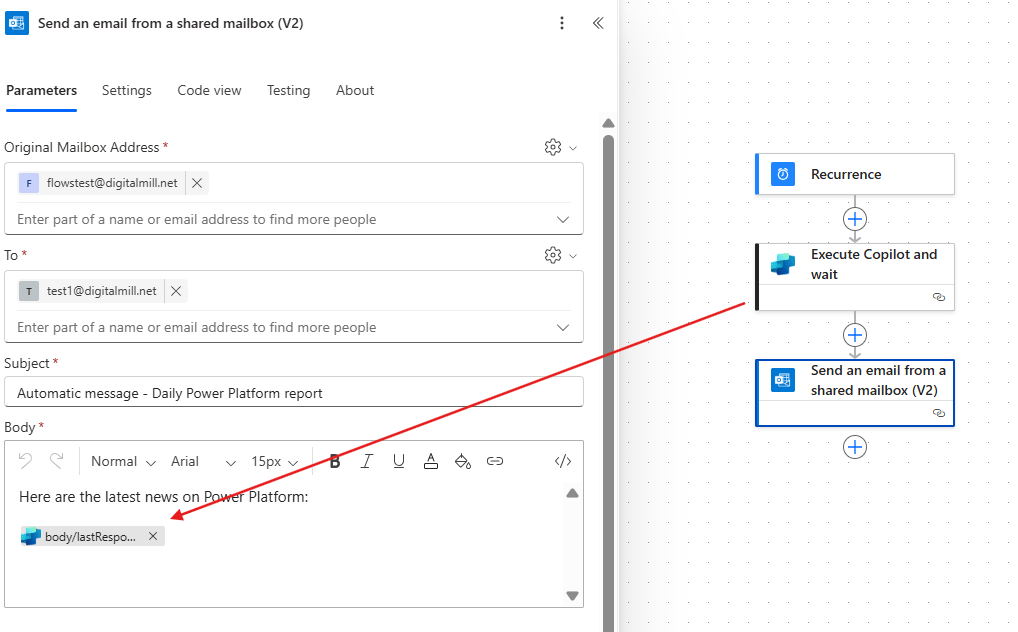Expand To field people suggestions dropdown
The height and width of the screenshot is (632, 1018).
[563, 327]
